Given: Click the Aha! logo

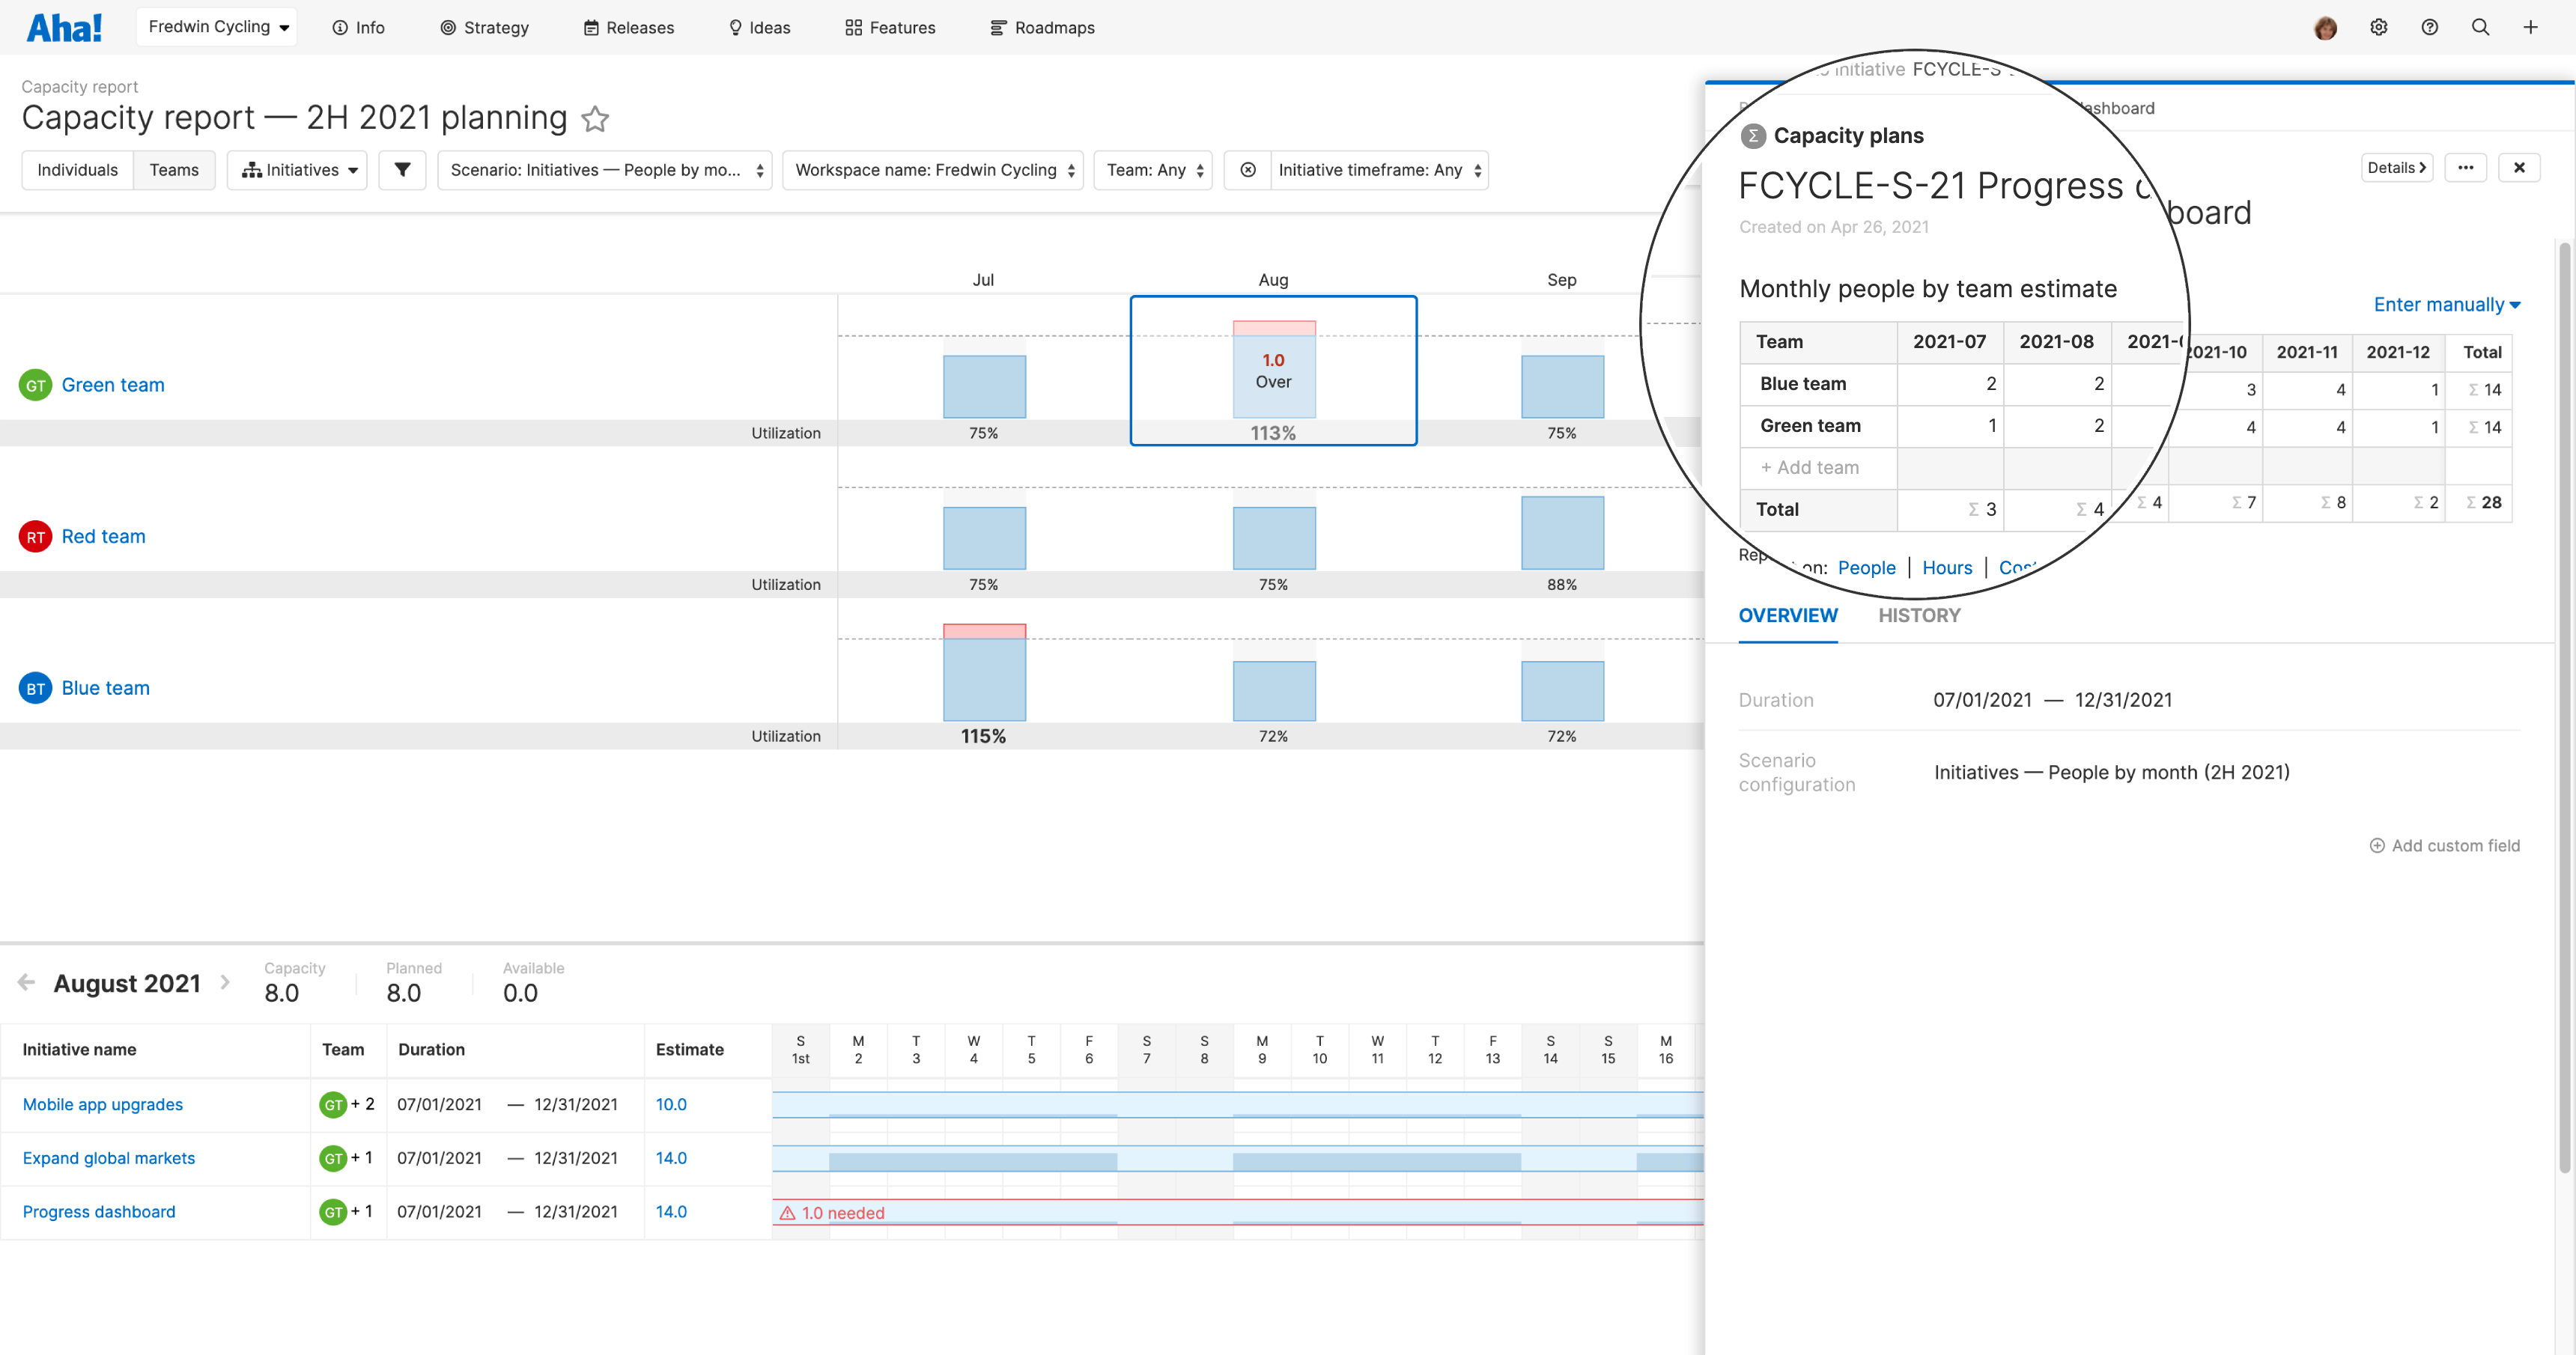Looking at the screenshot, I should (63, 27).
